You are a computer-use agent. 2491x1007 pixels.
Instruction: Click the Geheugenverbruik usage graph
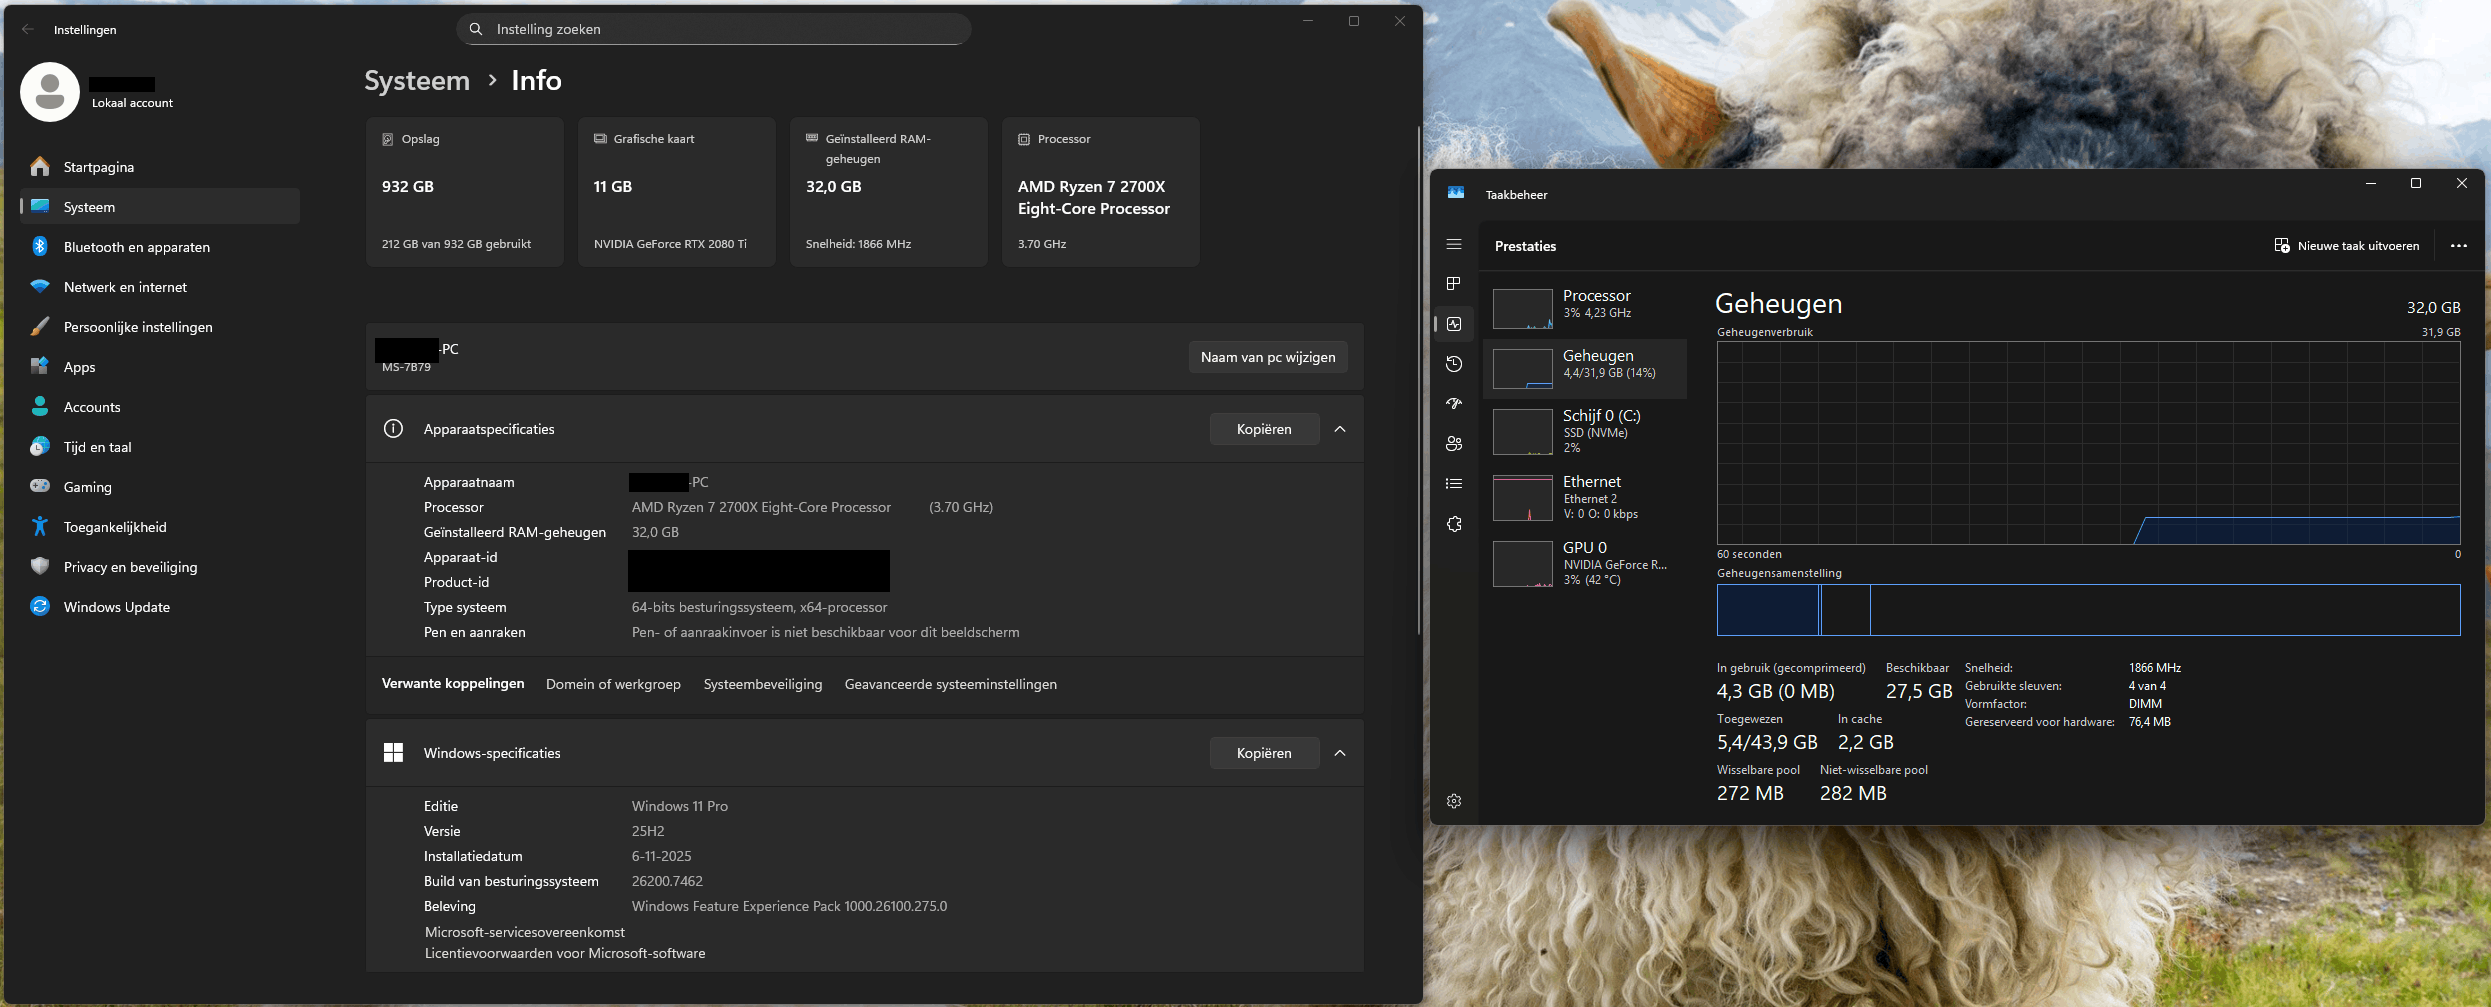coord(2088,443)
